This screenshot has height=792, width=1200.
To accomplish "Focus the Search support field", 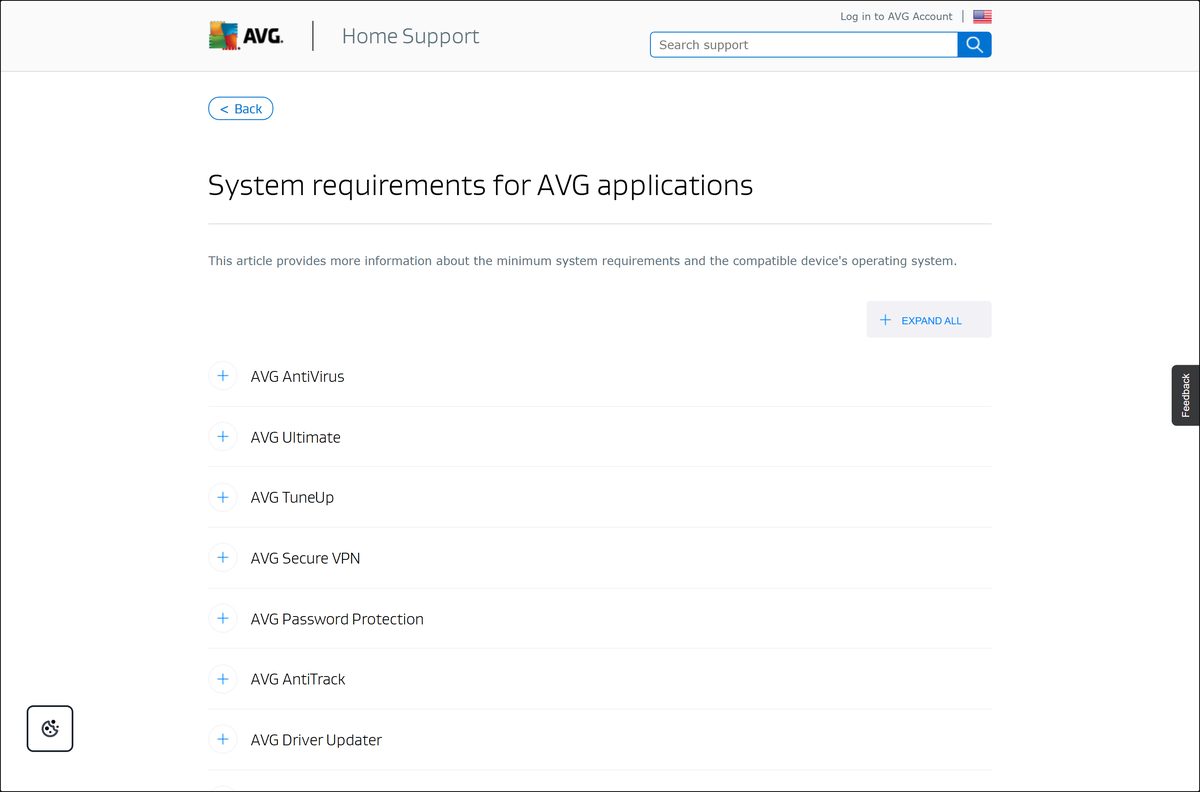I will click(x=804, y=45).
